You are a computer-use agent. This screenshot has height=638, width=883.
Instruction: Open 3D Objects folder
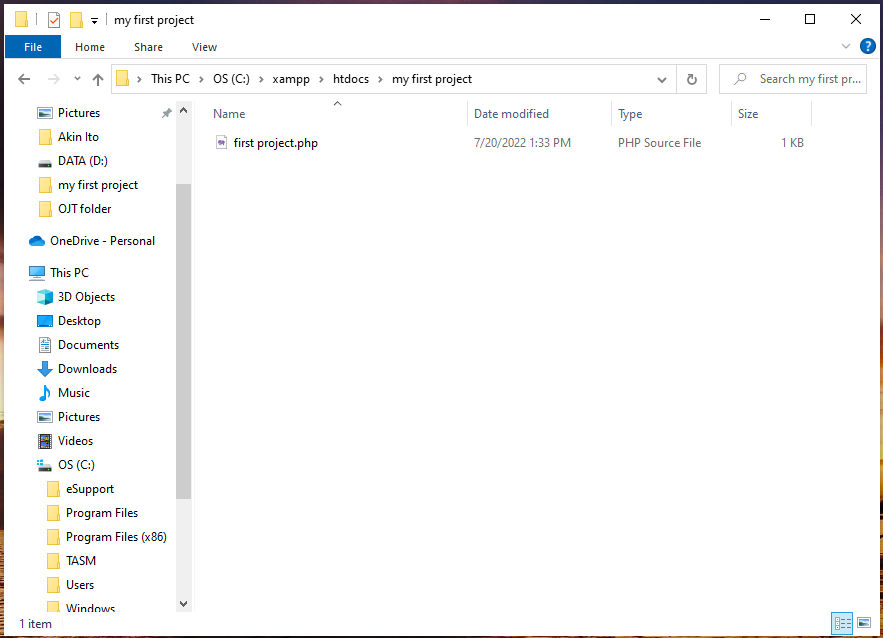point(86,297)
